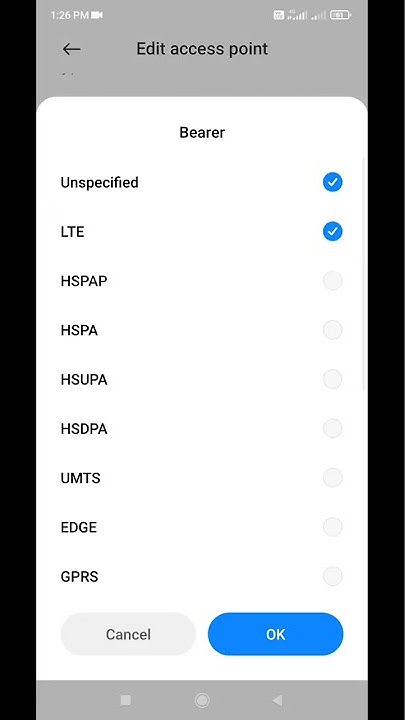Screen dimensions: 405x720
Task: Dismiss the Bearer dialog with Cancel
Action: pos(128,634)
